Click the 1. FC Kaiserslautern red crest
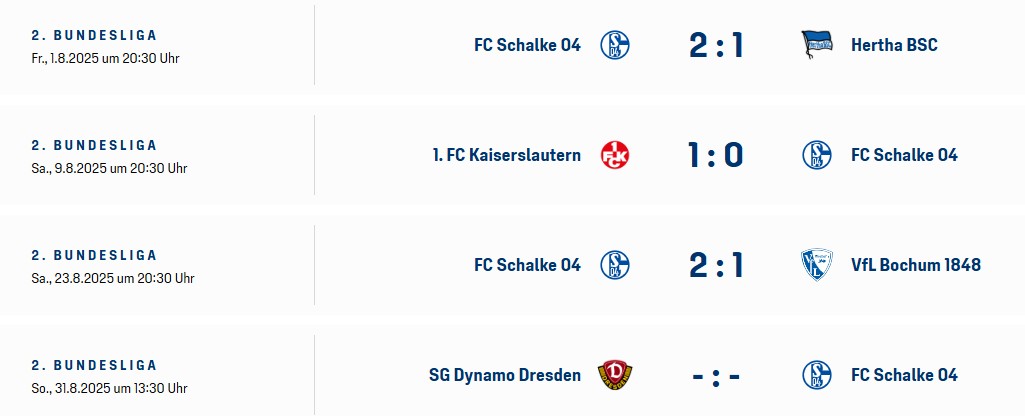This screenshot has width=1025, height=416. tap(614, 155)
